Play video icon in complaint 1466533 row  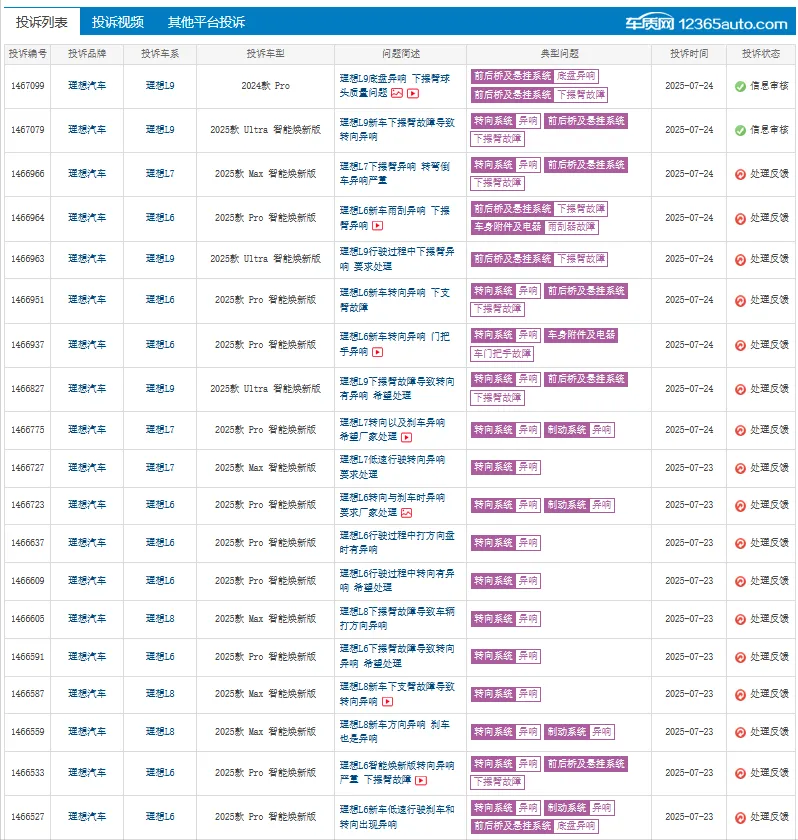click(421, 781)
